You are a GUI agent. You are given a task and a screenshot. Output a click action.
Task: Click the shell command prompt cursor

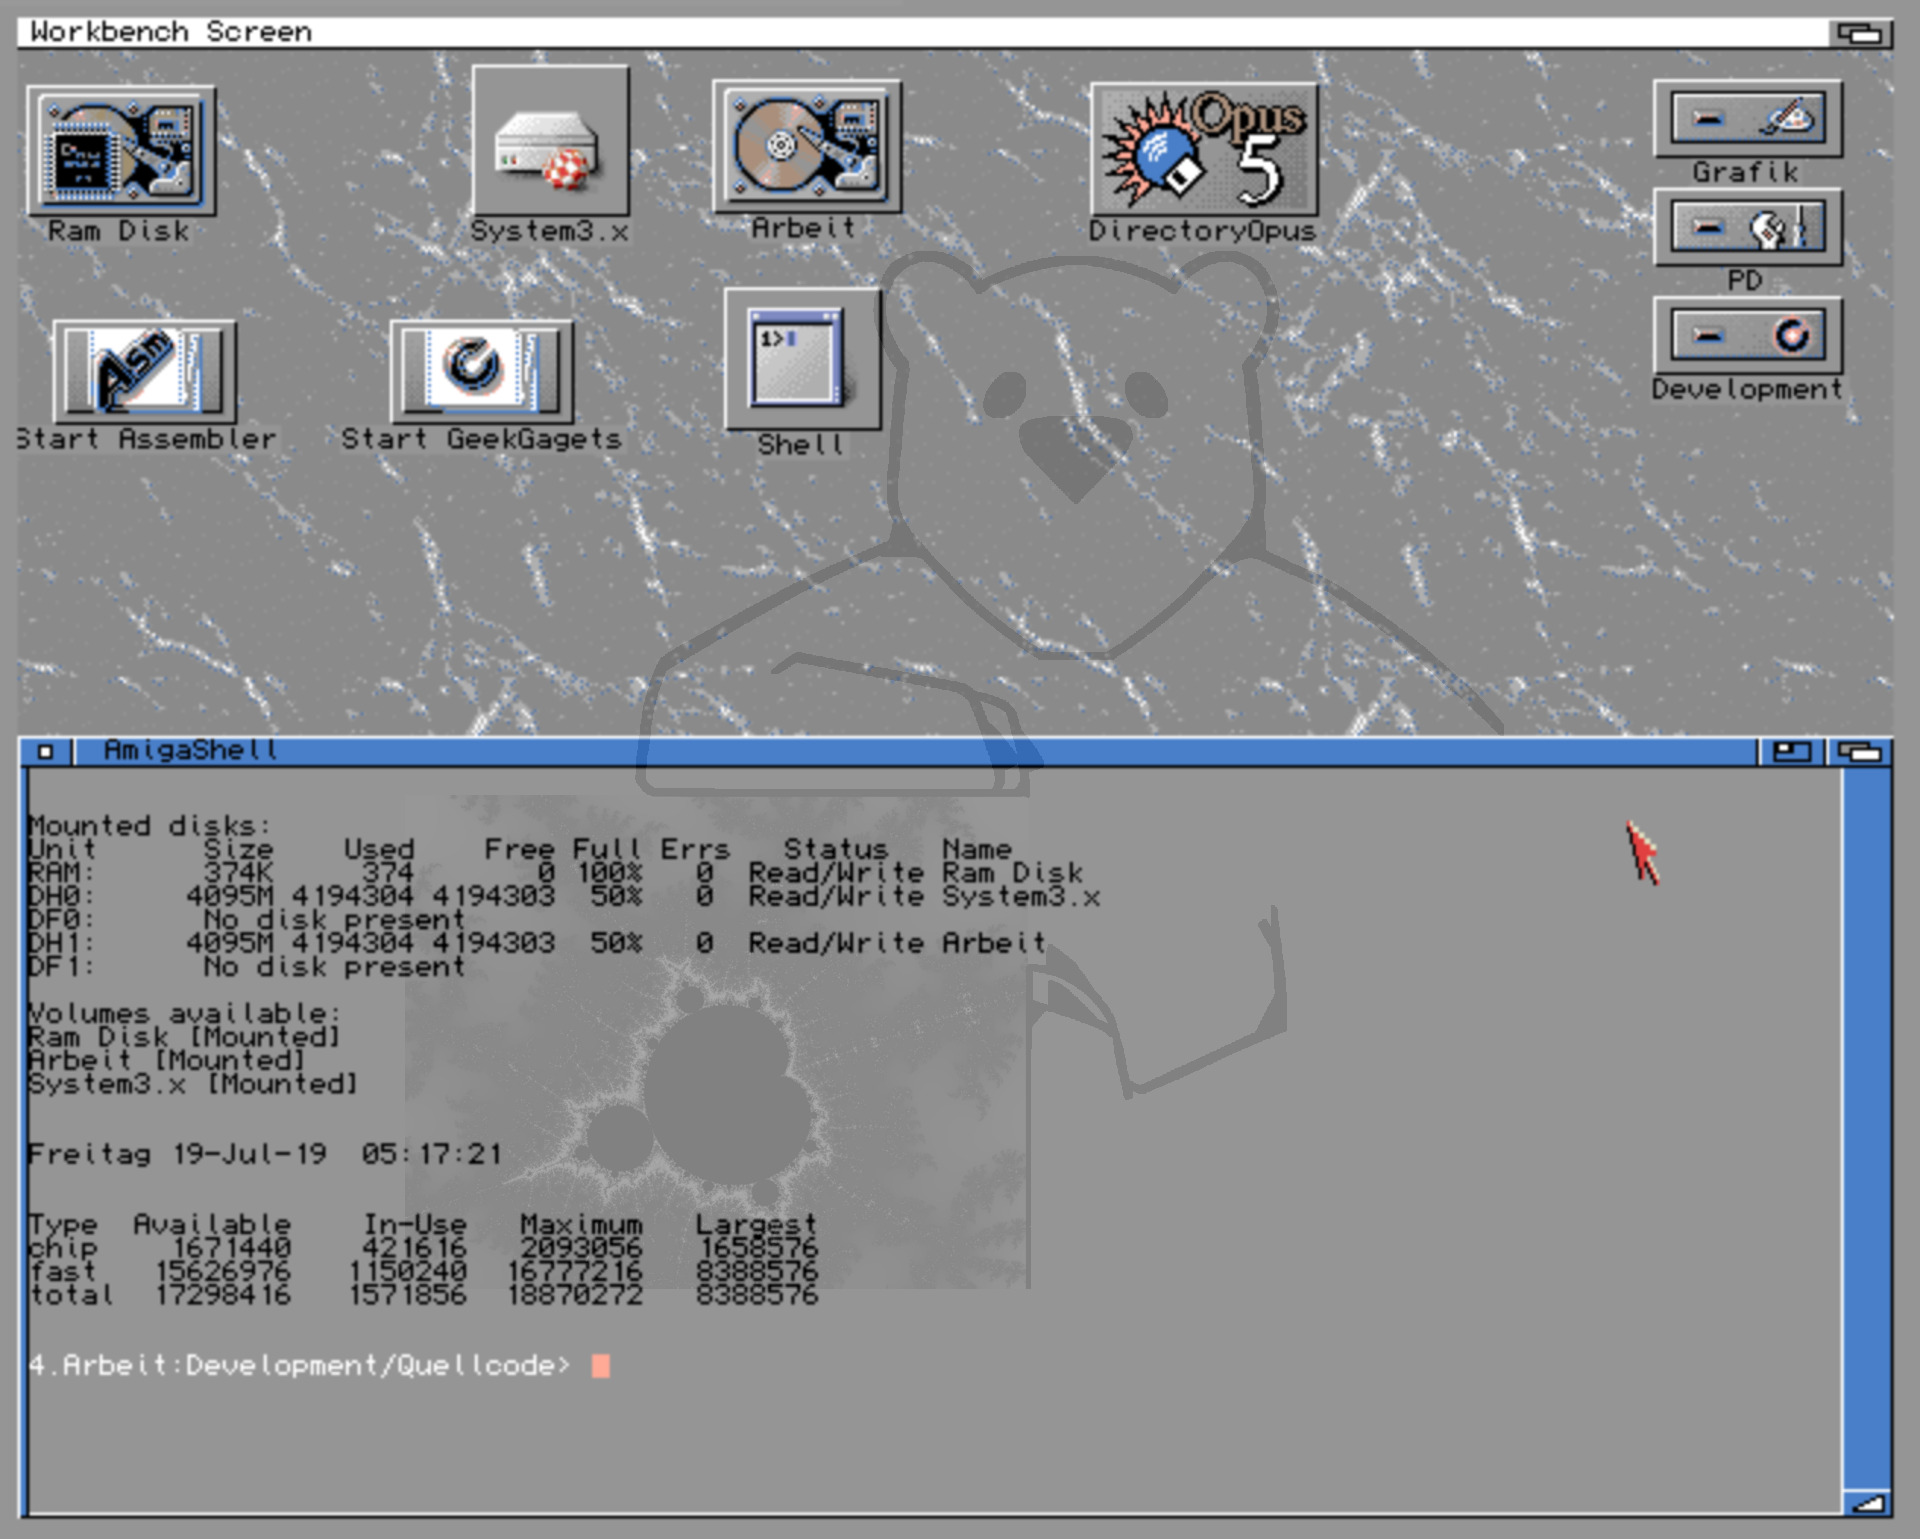click(600, 1366)
